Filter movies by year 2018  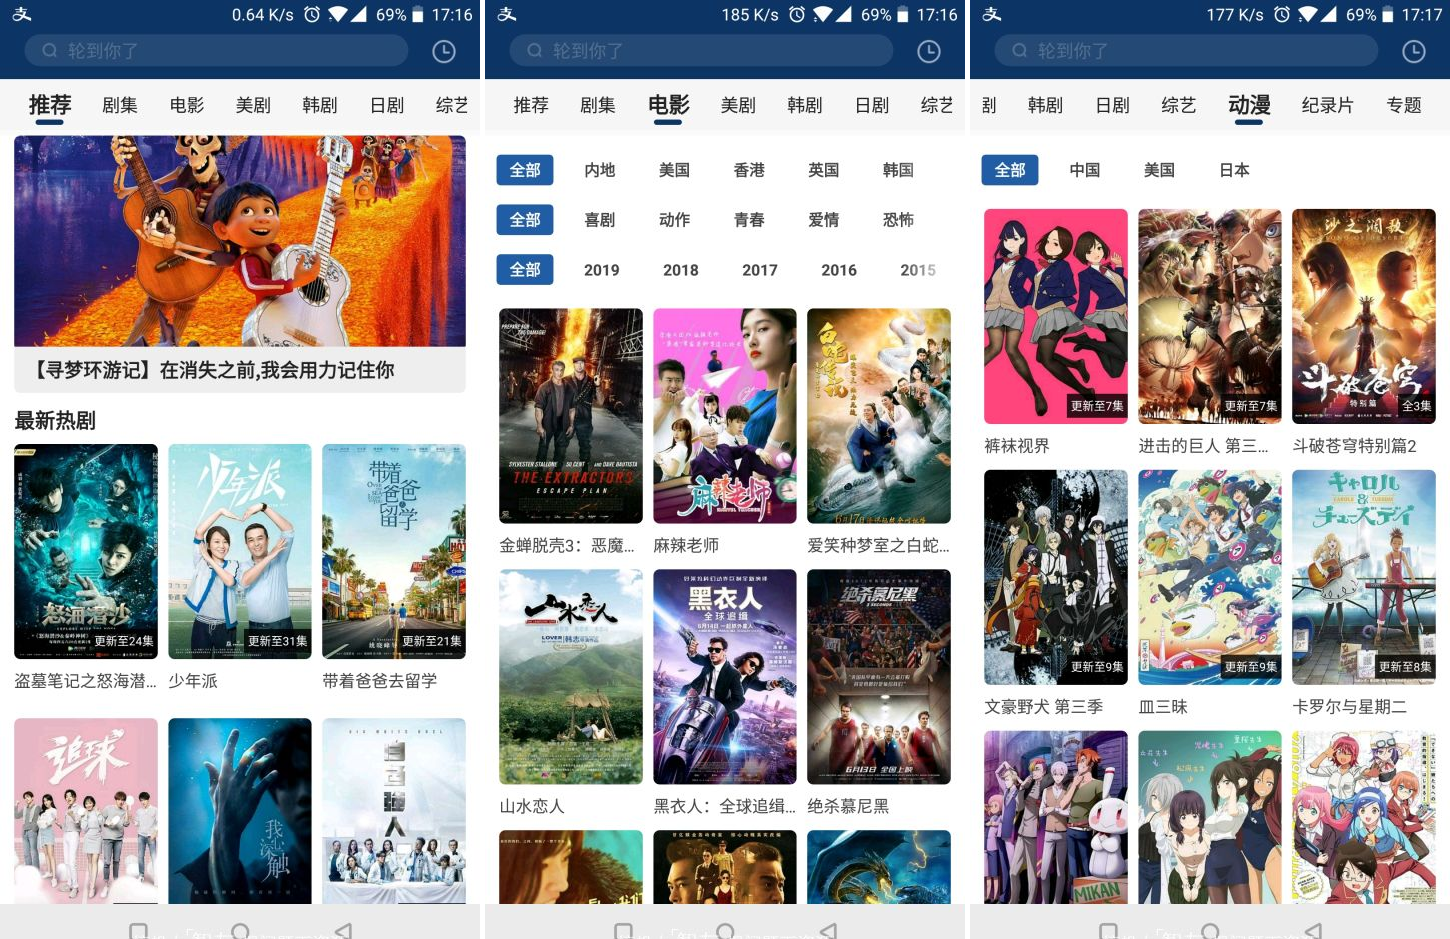tap(681, 270)
